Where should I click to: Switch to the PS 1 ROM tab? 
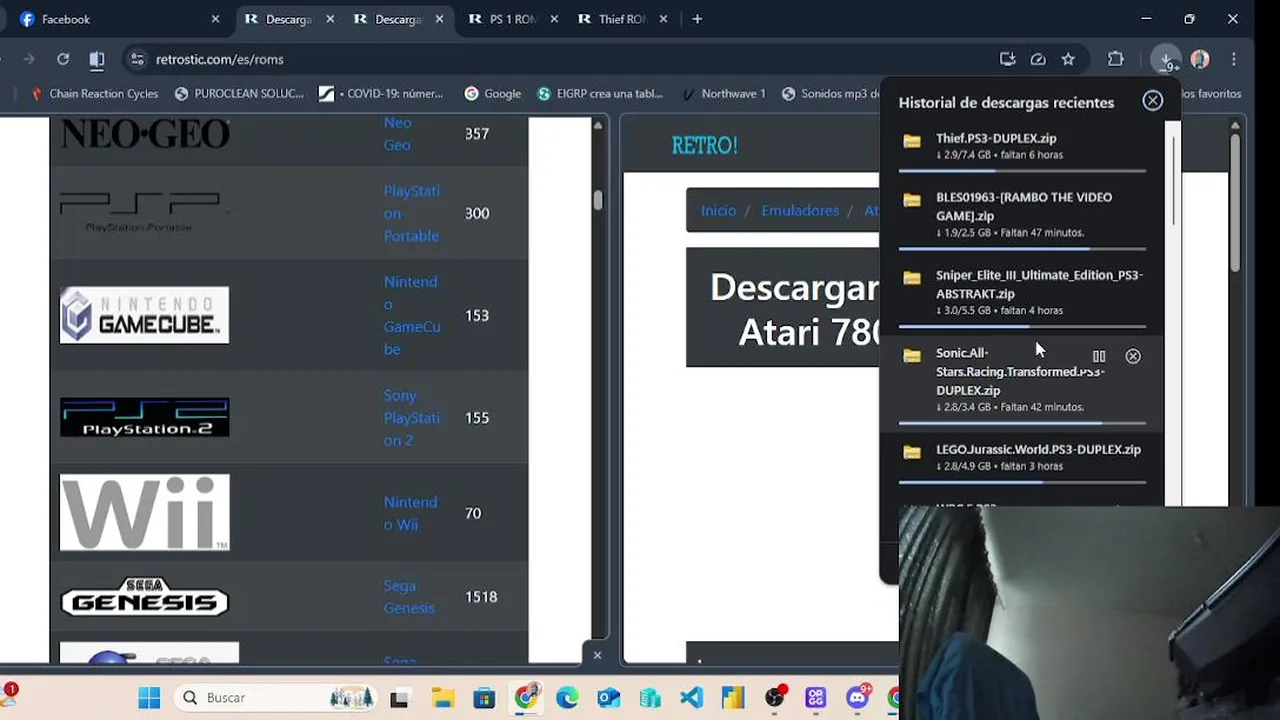512,19
